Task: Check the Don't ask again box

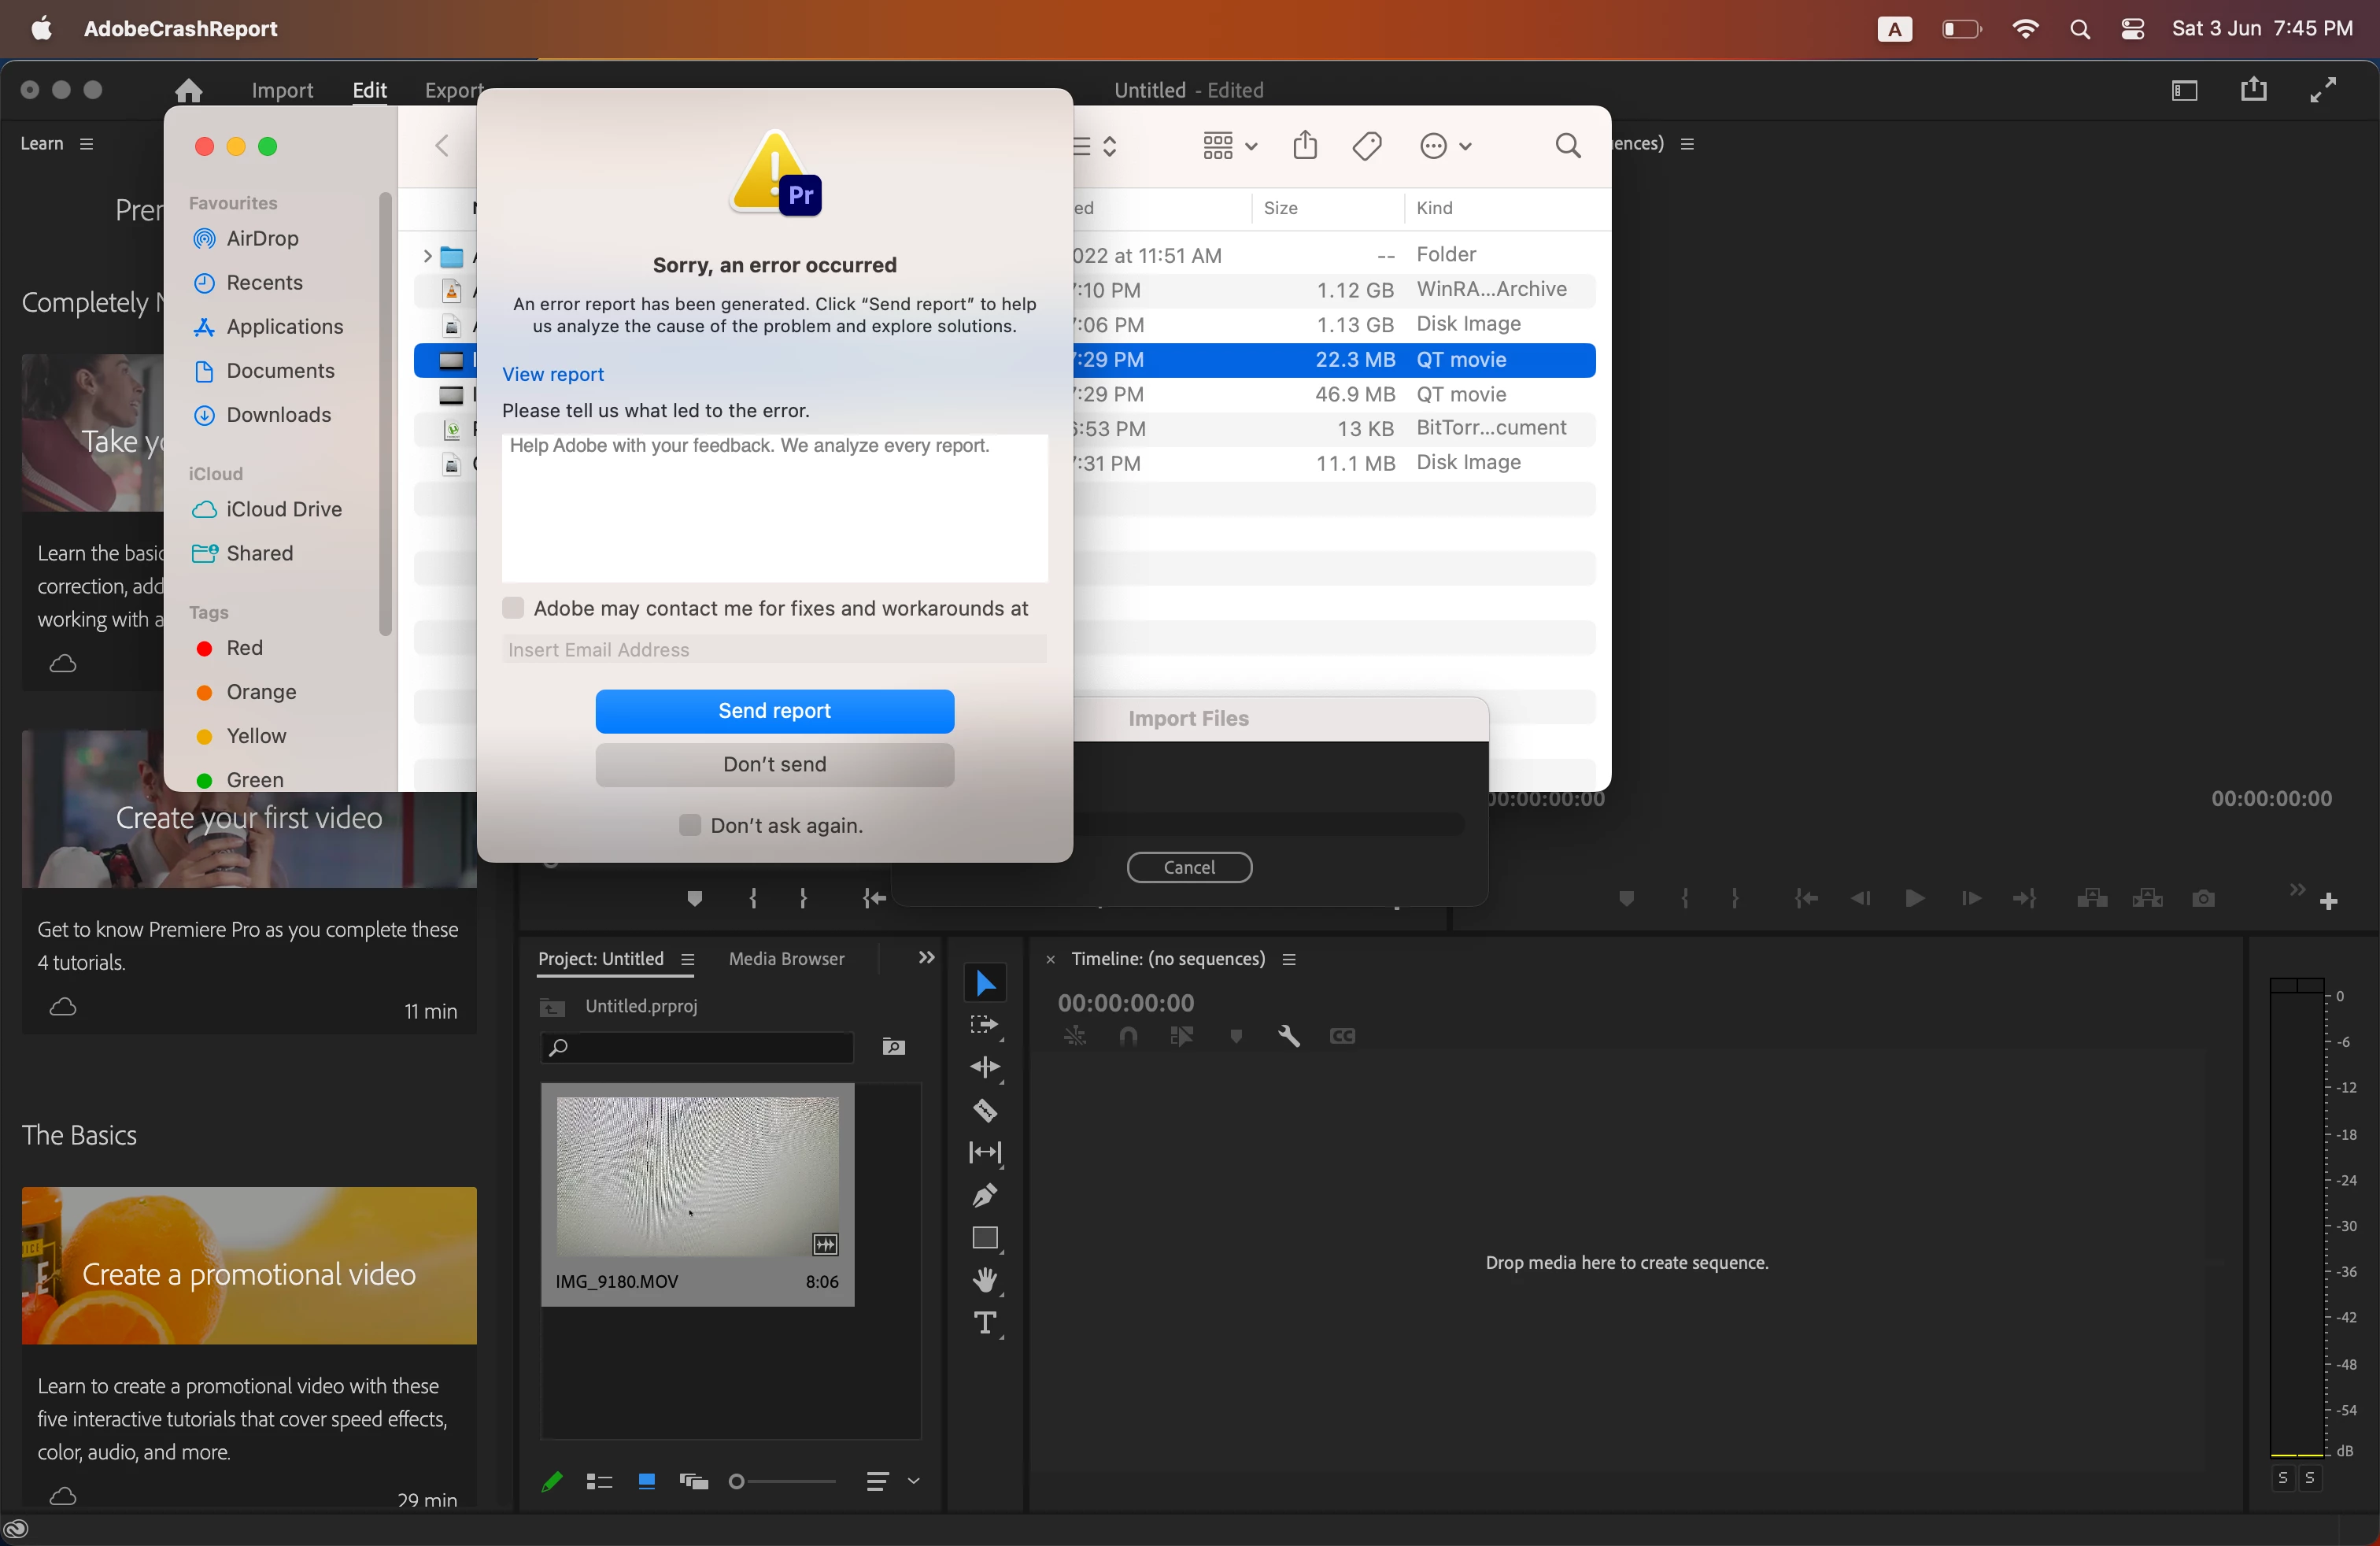Action: pos(689,825)
